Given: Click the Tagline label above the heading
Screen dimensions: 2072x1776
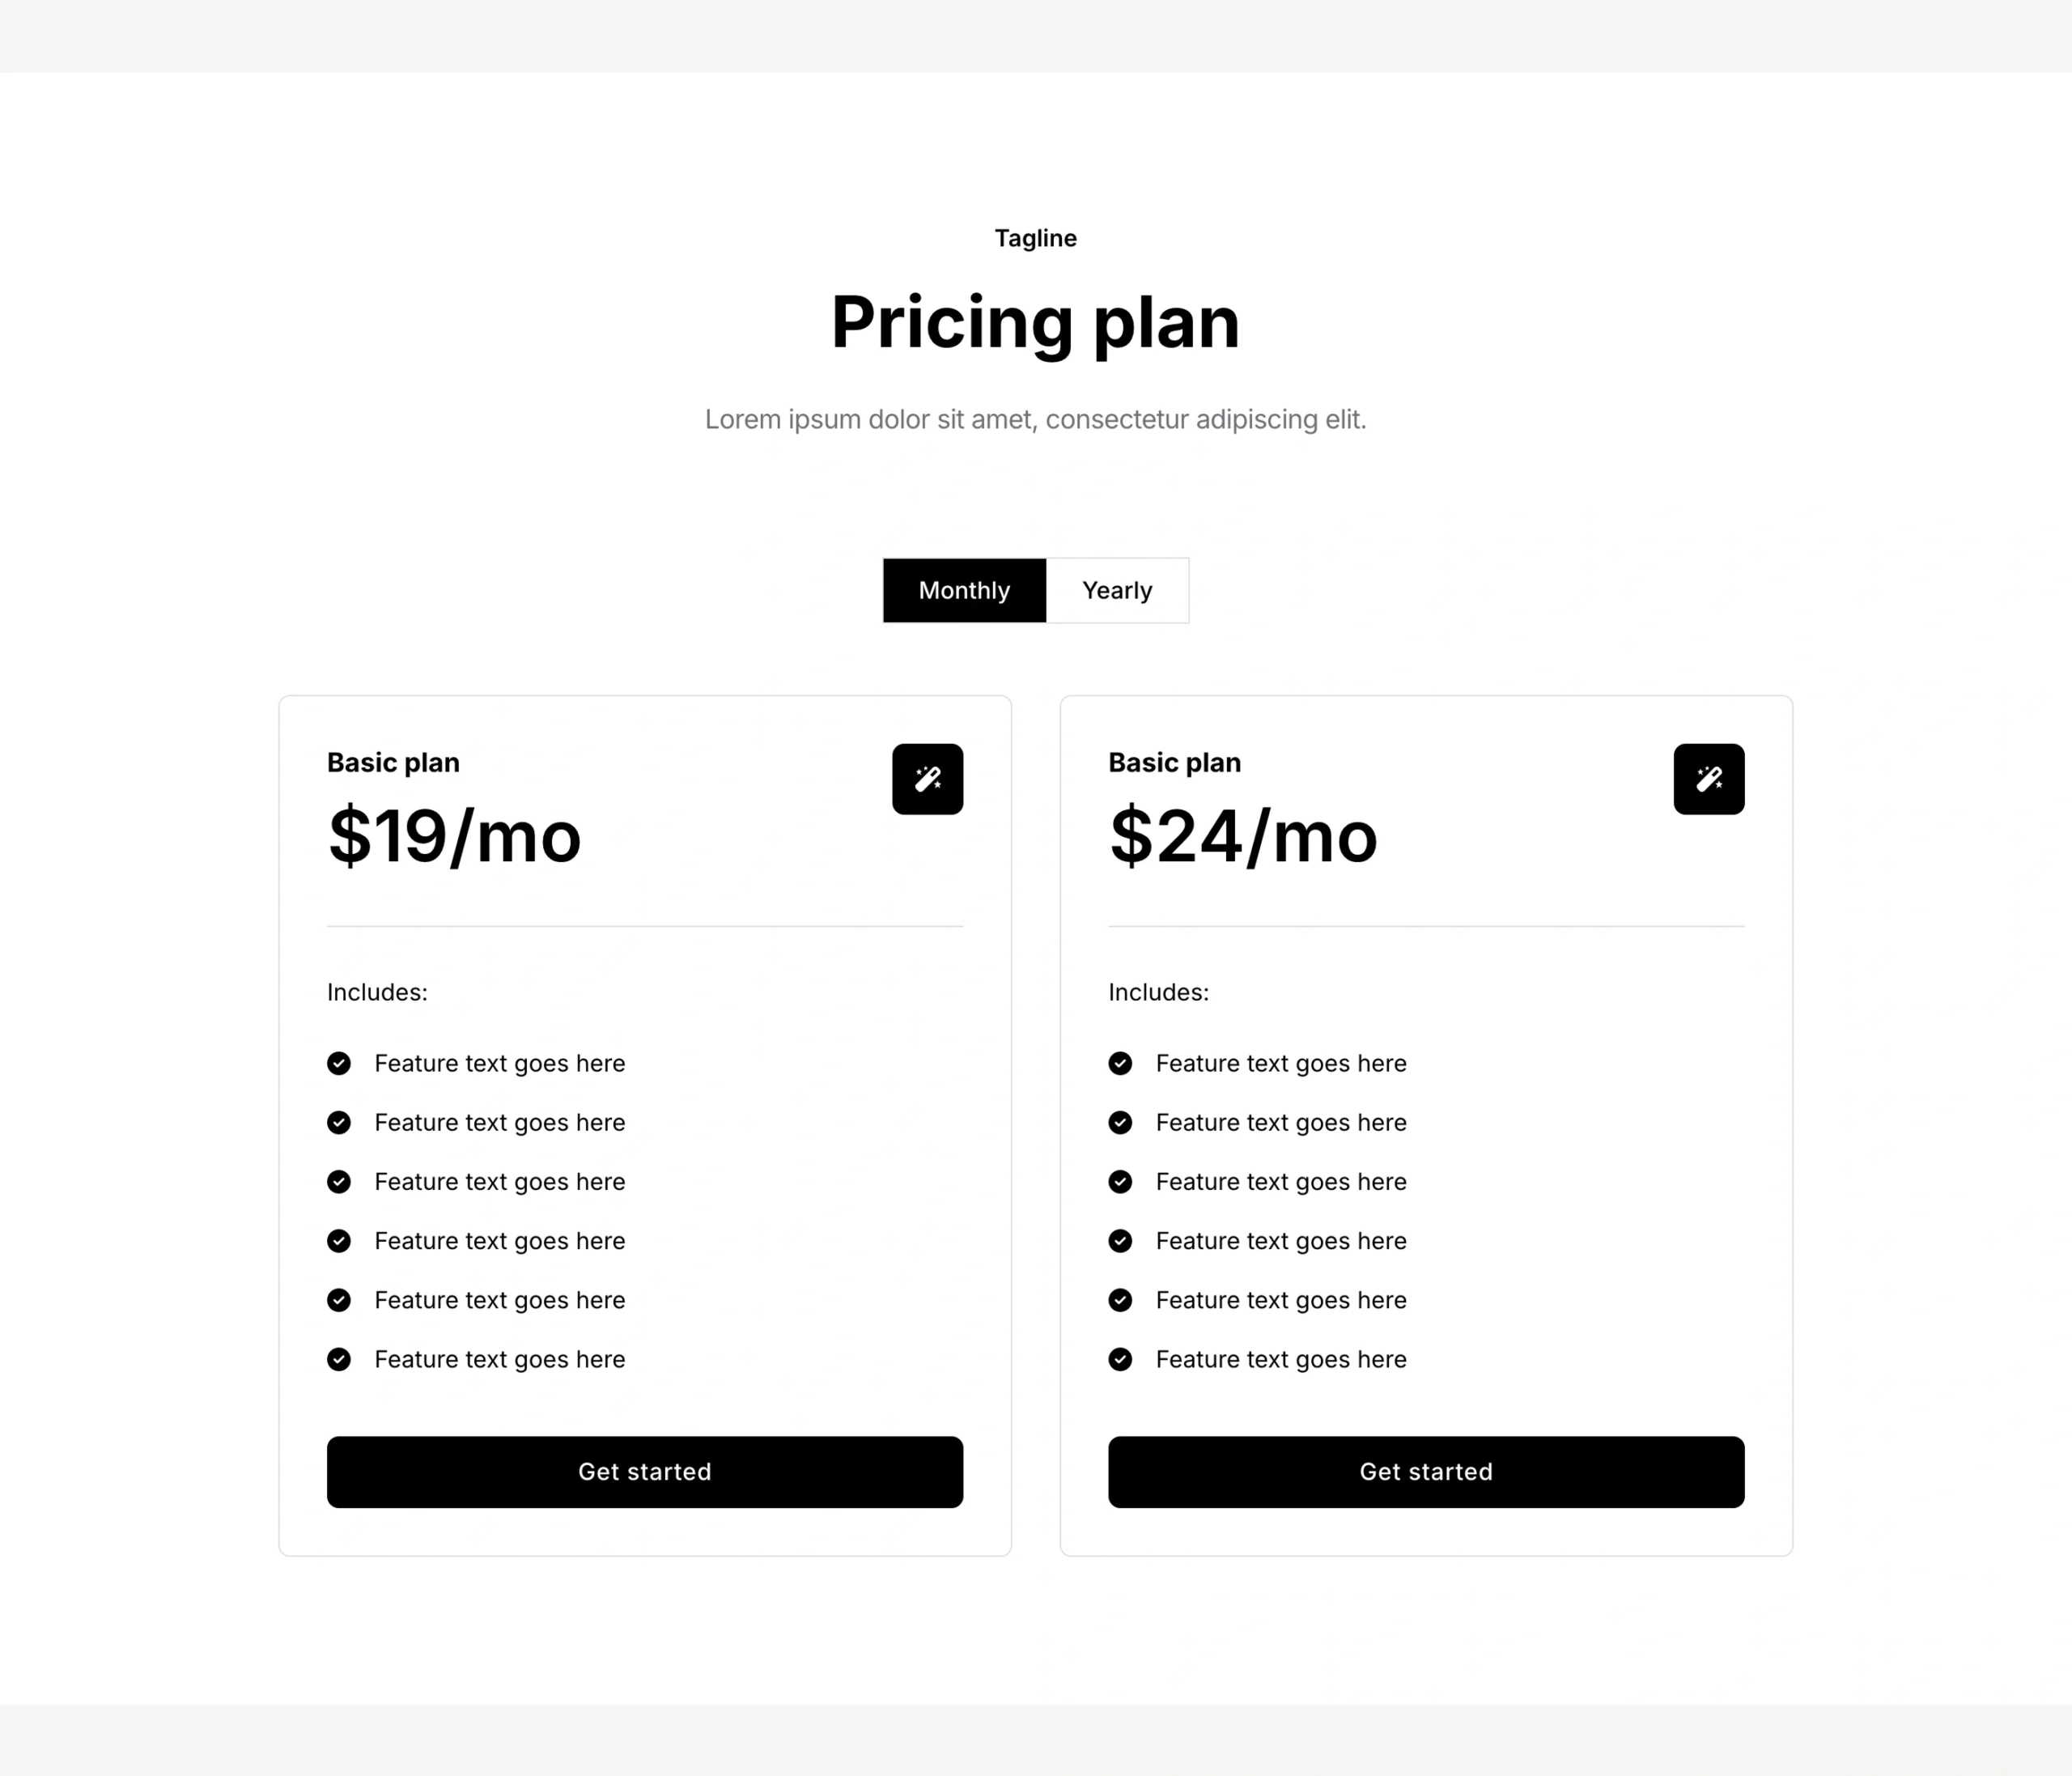Looking at the screenshot, I should (x=1035, y=238).
